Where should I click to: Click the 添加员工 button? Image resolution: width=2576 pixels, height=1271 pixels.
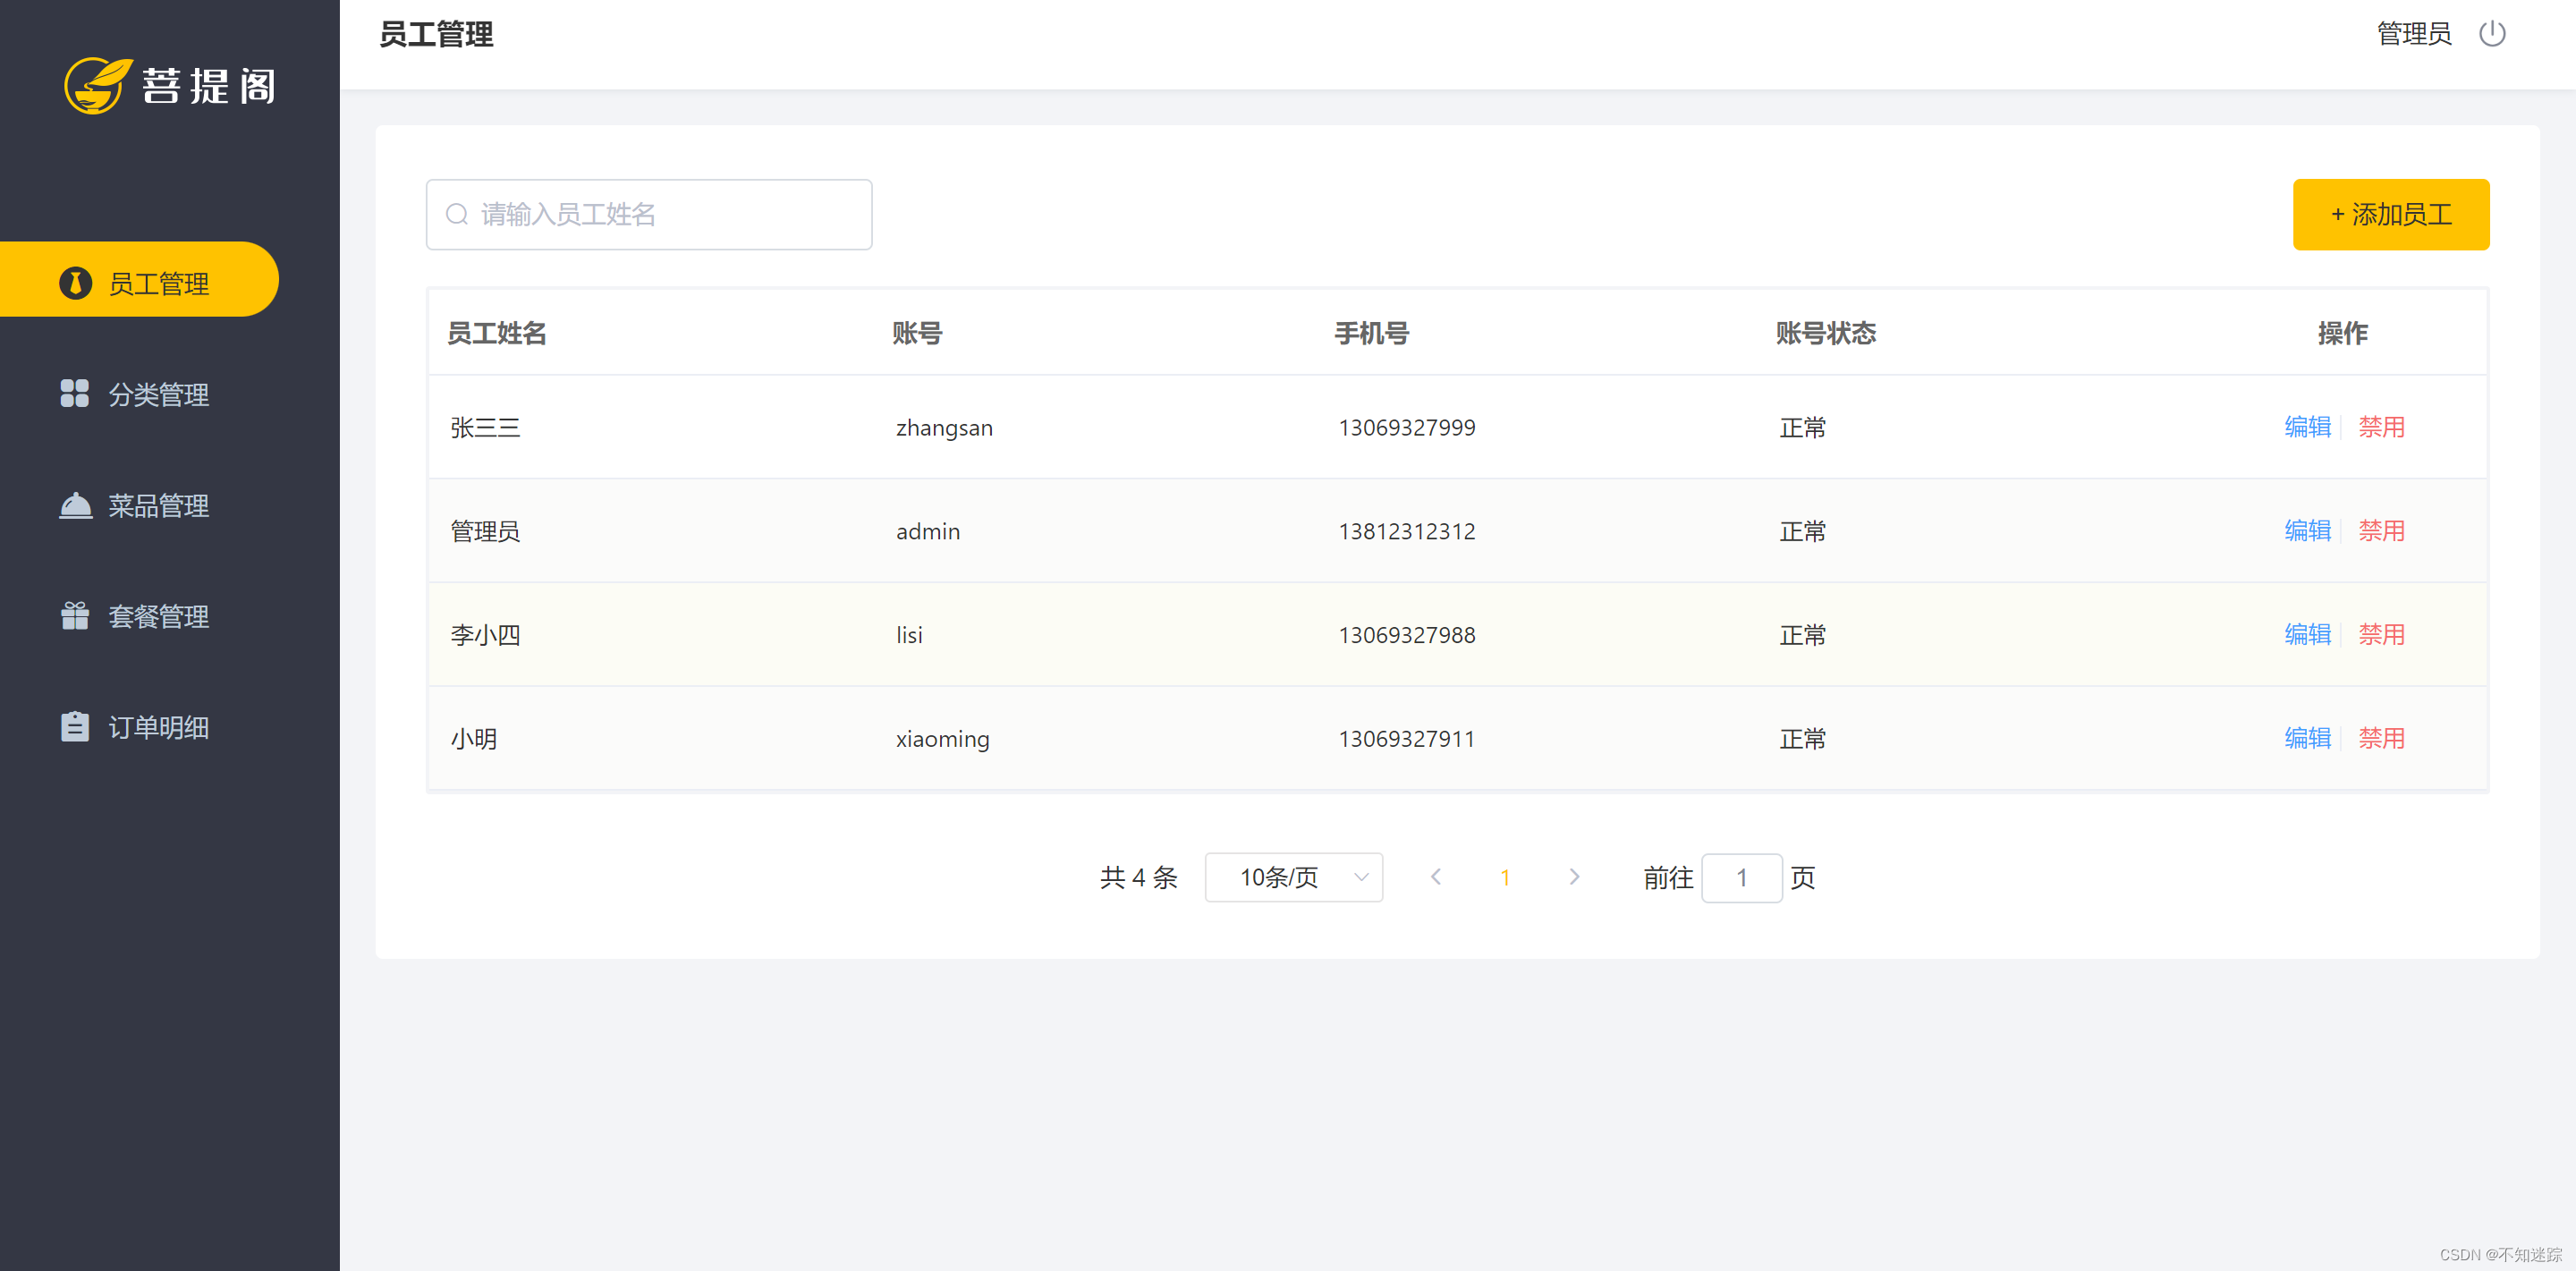[2390, 214]
